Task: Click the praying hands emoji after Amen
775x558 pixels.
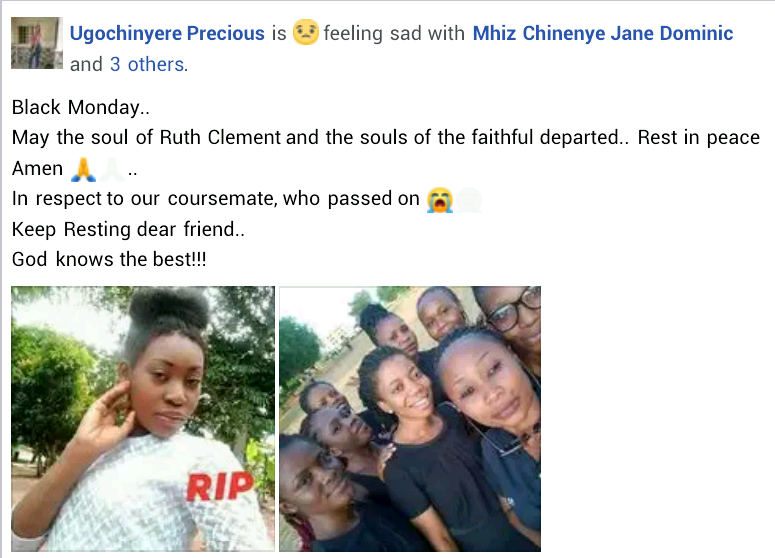Action: click(x=83, y=169)
